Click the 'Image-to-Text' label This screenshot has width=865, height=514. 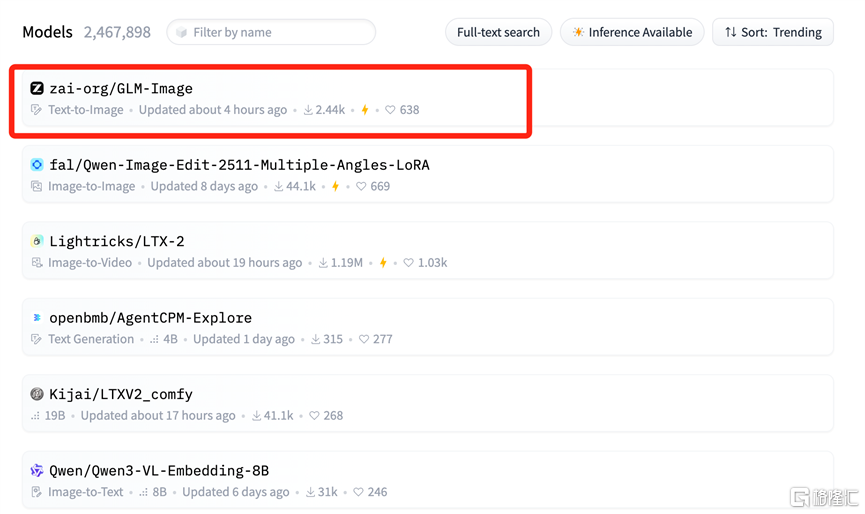pyautogui.click(x=86, y=492)
